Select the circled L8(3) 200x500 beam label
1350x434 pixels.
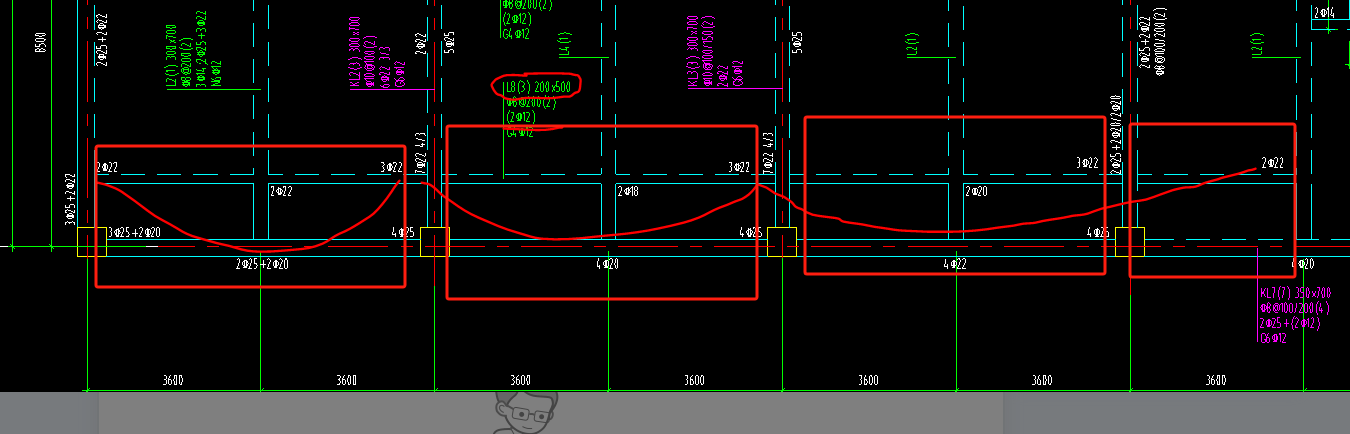click(x=538, y=88)
